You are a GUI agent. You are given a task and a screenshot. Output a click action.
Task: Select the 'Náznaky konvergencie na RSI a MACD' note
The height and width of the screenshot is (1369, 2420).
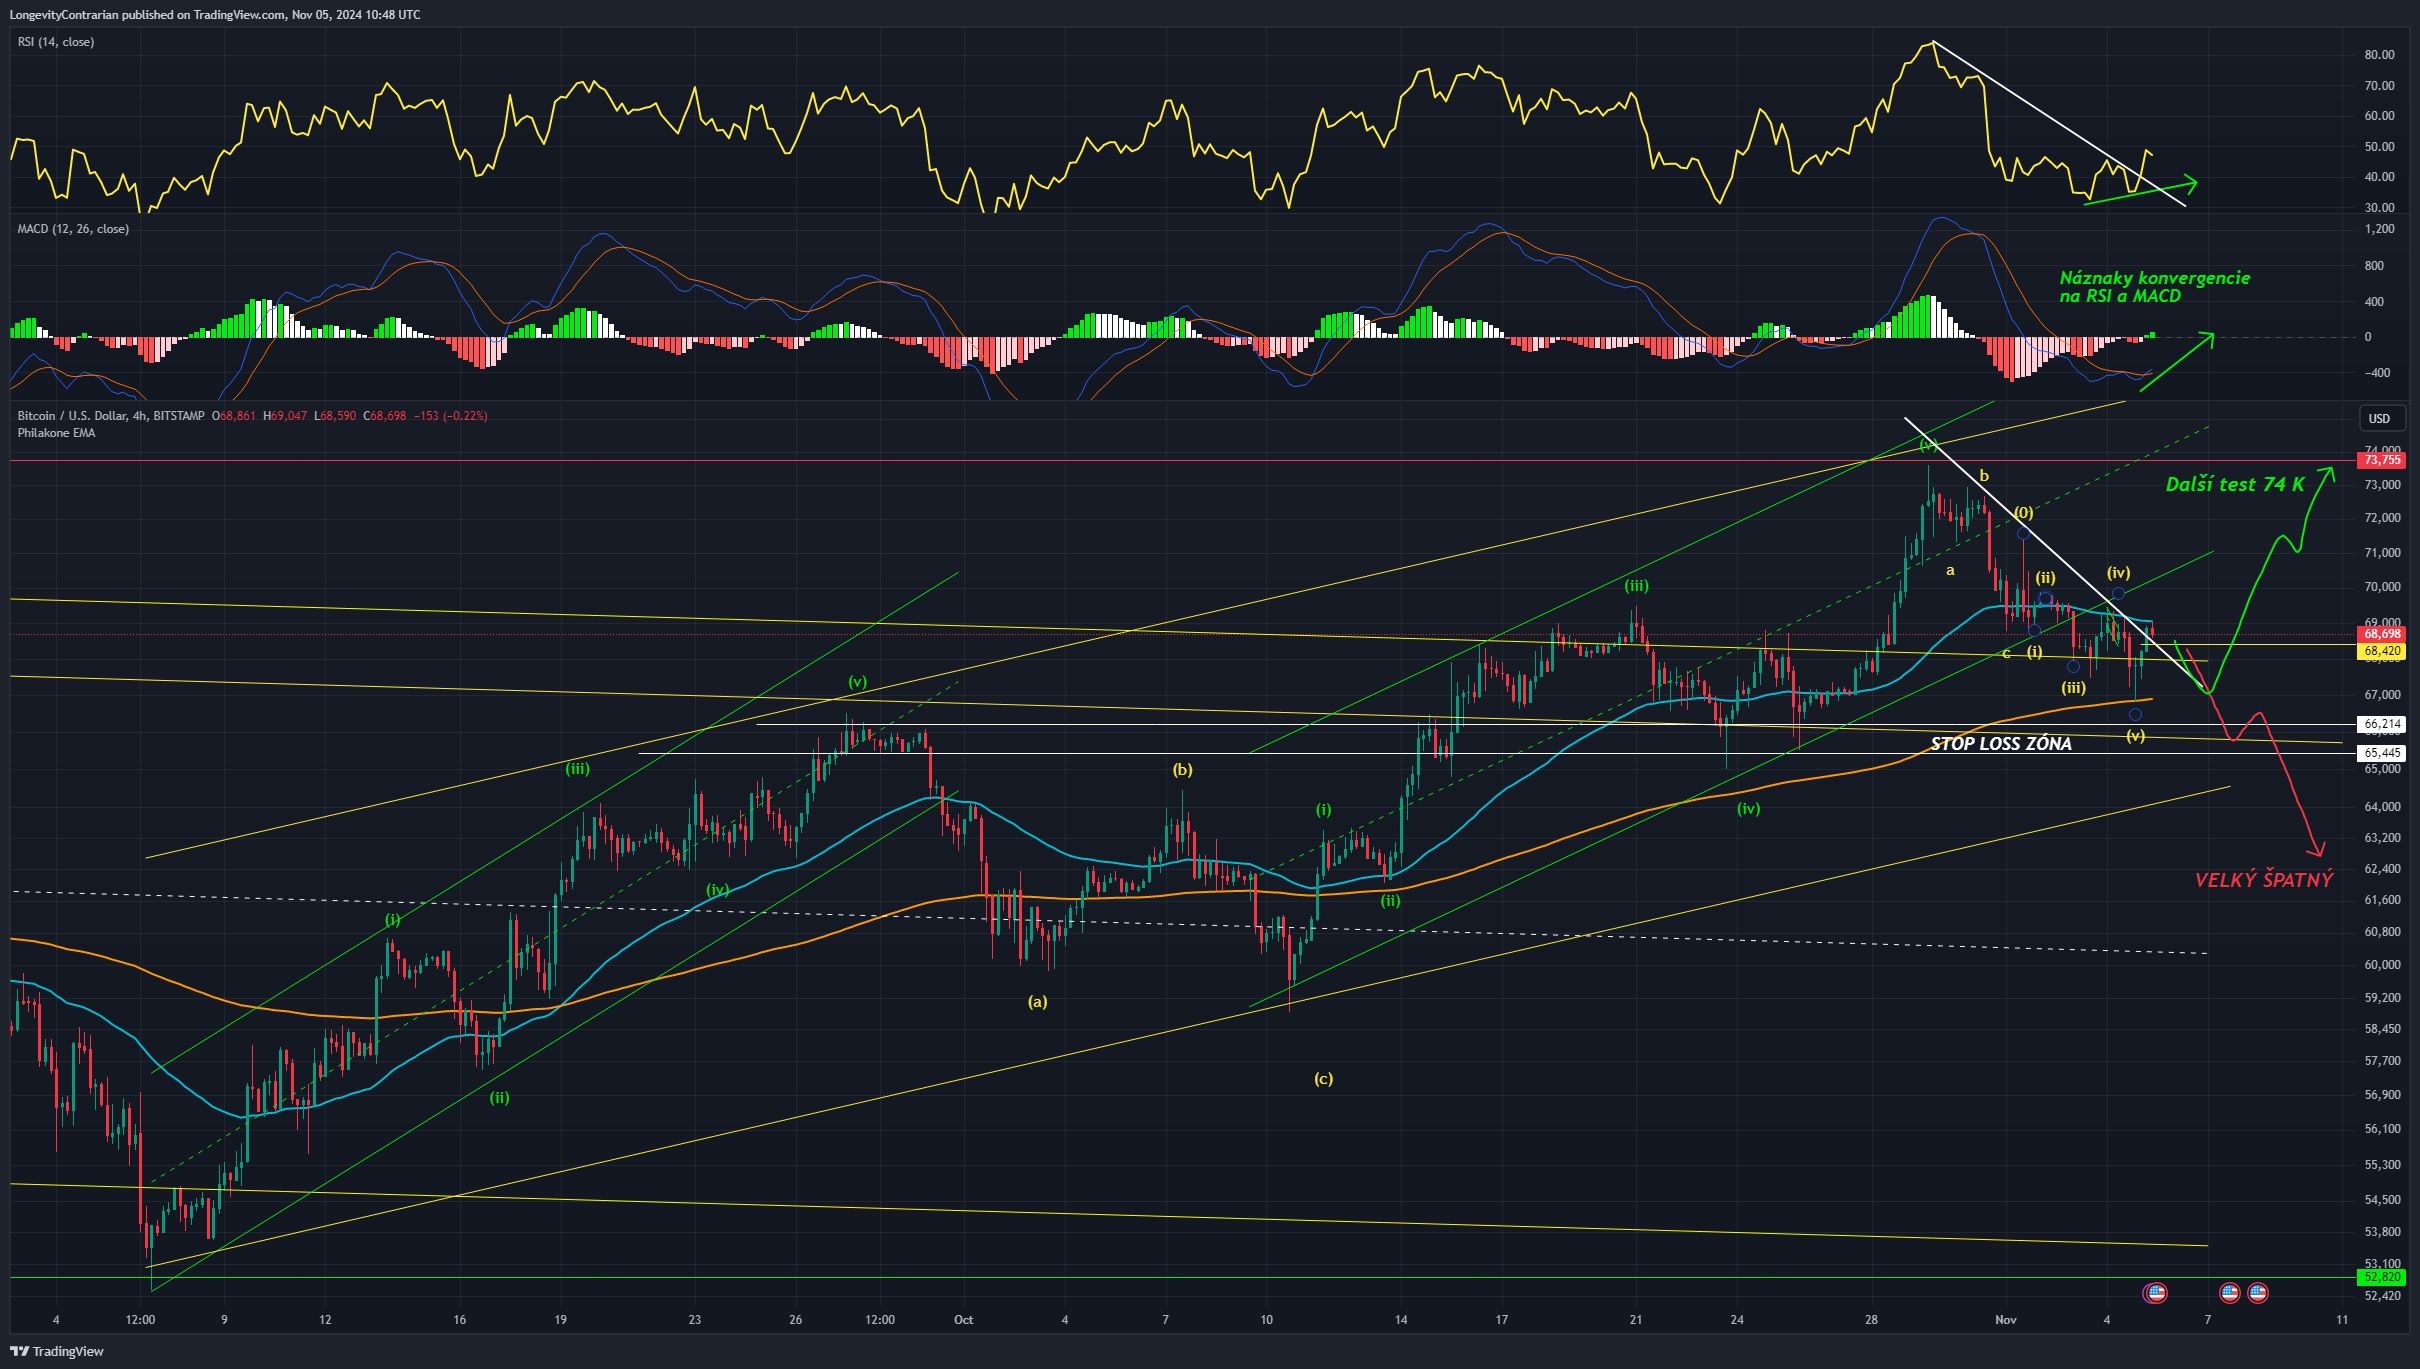(2155, 287)
